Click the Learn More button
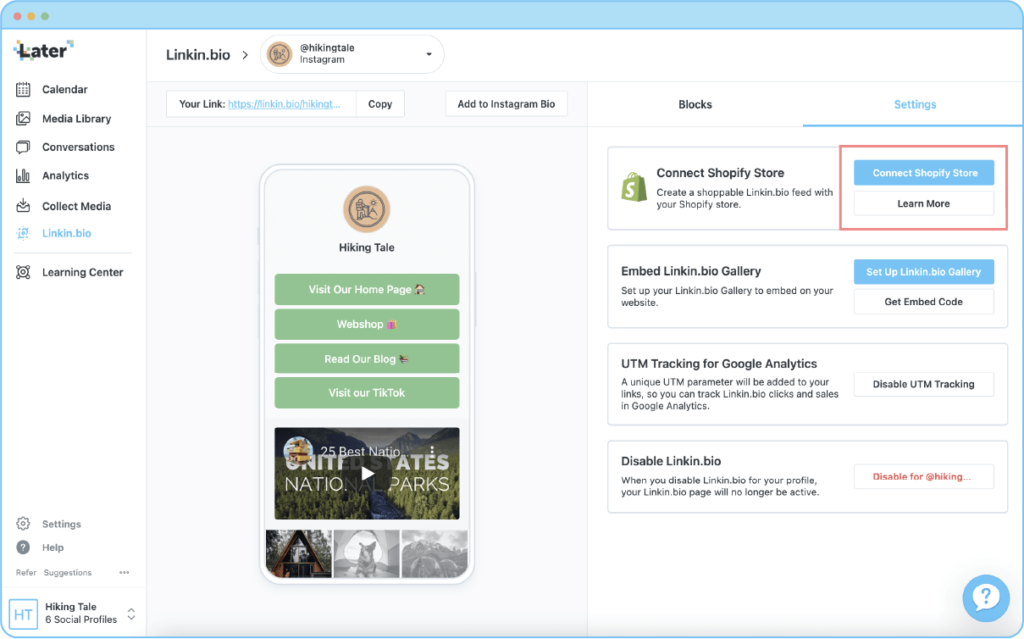1024x639 pixels. point(924,204)
